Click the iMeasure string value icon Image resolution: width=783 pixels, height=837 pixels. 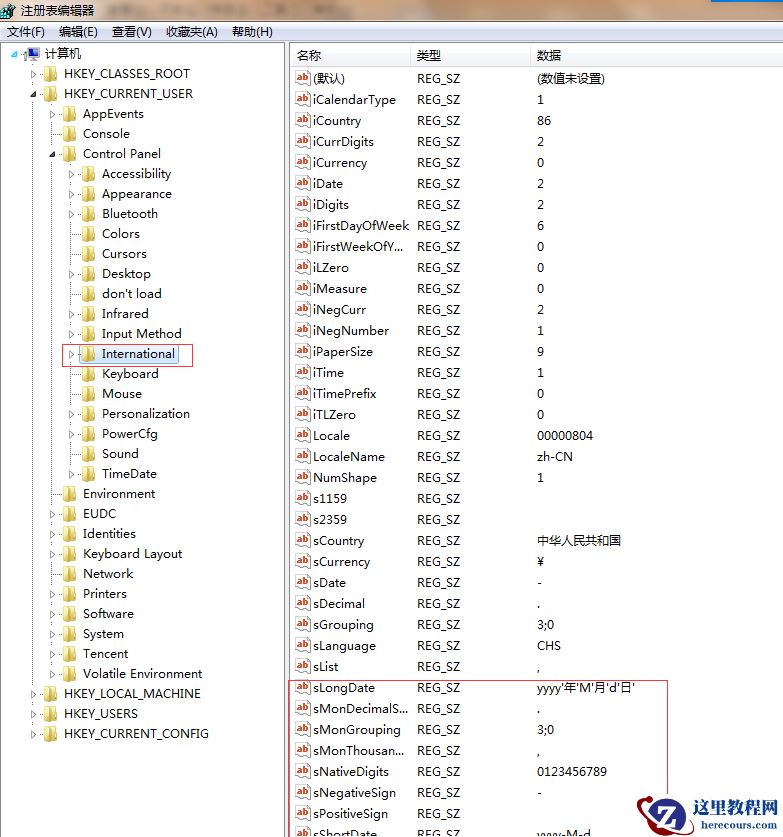pyautogui.click(x=303, y=288)
